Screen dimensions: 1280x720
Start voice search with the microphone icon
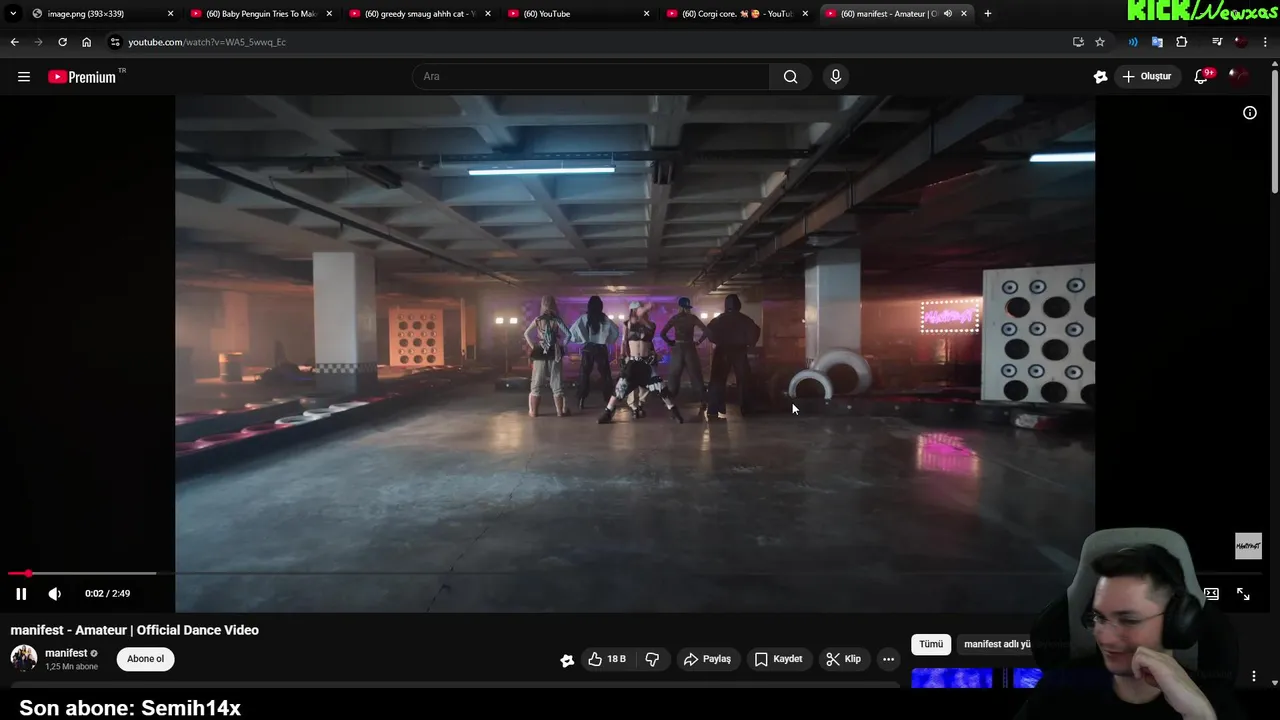836,77
